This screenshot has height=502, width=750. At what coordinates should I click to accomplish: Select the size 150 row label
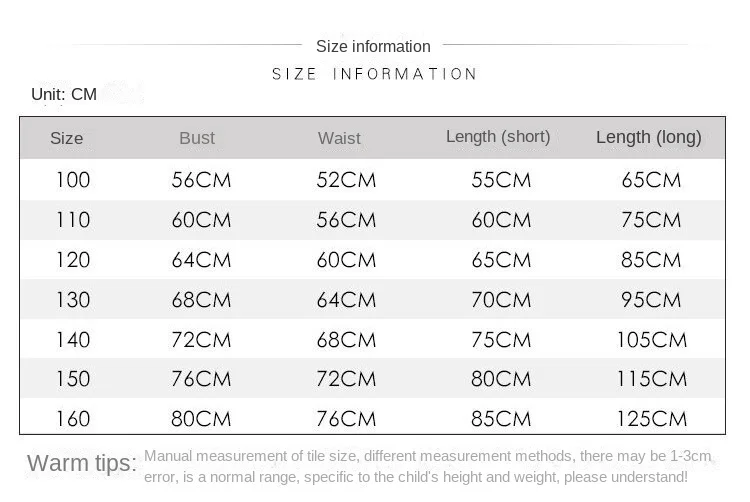click(x=73, y=379)
